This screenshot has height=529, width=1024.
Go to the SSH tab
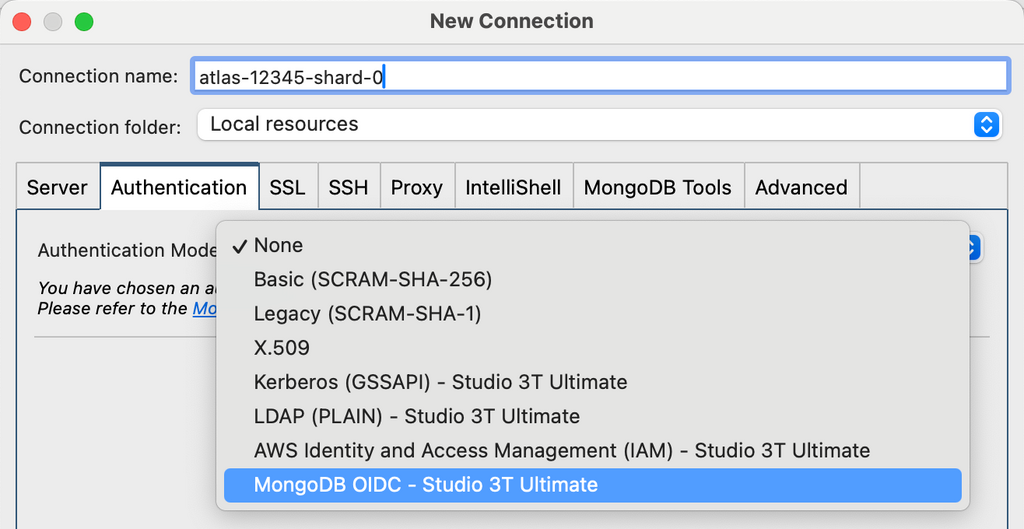pos(348,187)
